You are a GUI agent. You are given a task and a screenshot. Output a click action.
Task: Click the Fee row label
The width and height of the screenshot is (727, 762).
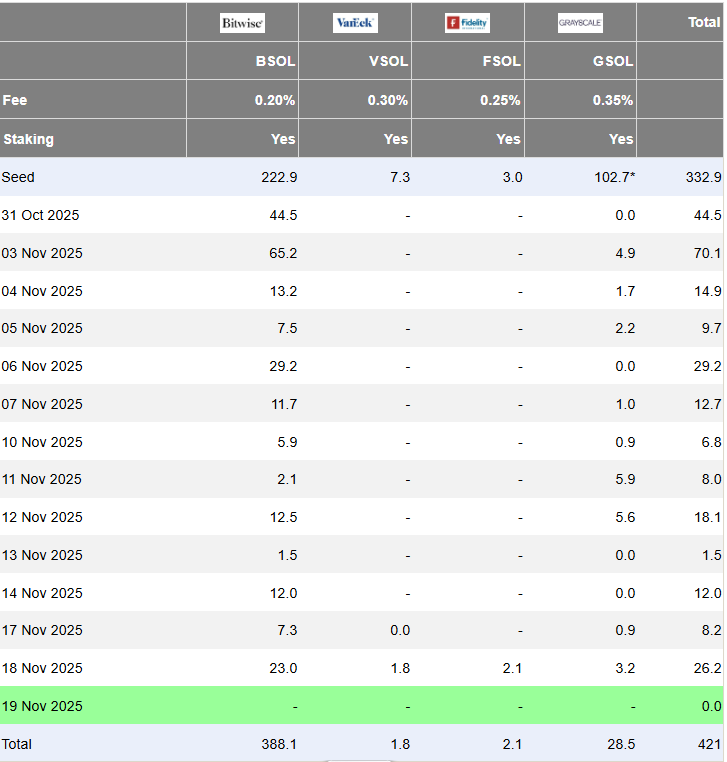tap(15, 100)
